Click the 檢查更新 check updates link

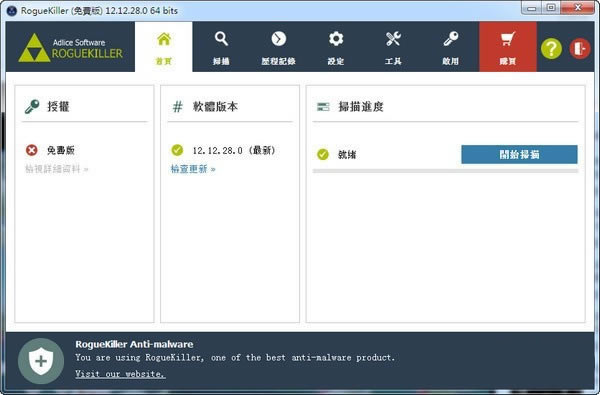(193, 169)
